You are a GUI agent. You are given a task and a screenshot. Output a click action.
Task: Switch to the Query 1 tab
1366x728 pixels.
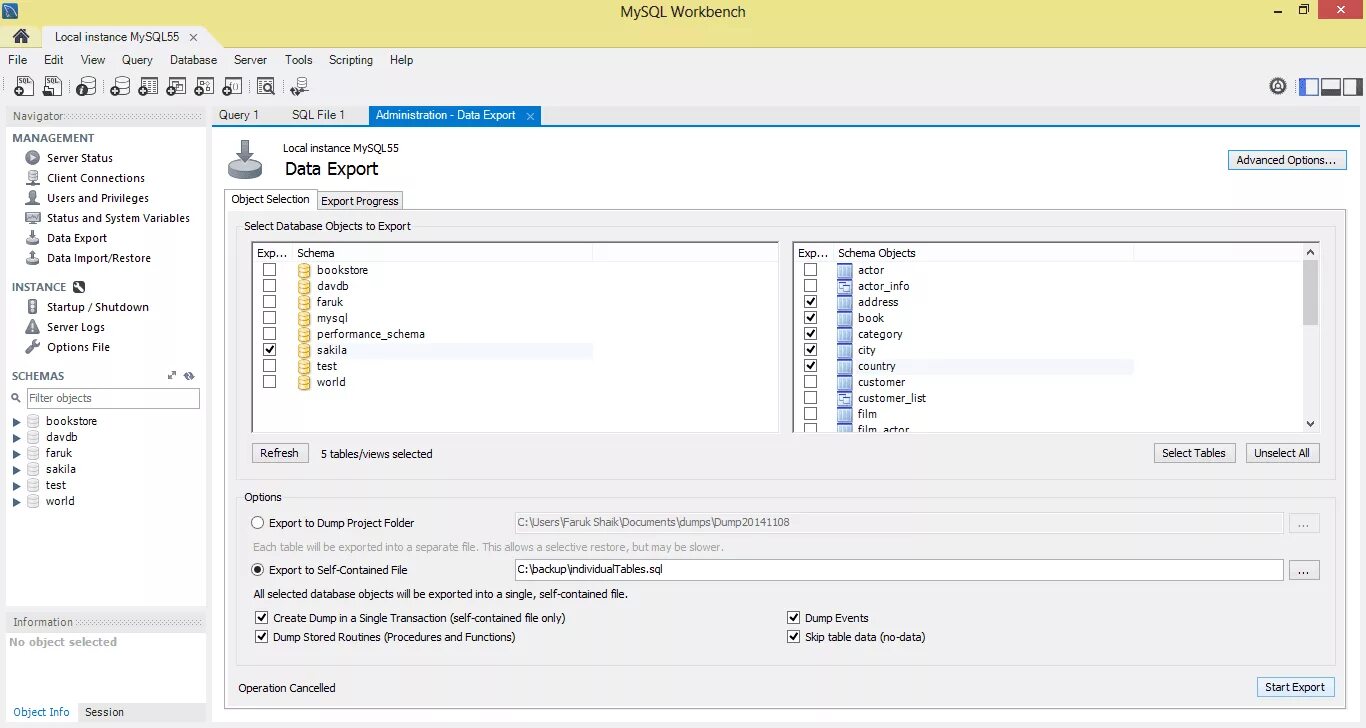pos(239,115)
